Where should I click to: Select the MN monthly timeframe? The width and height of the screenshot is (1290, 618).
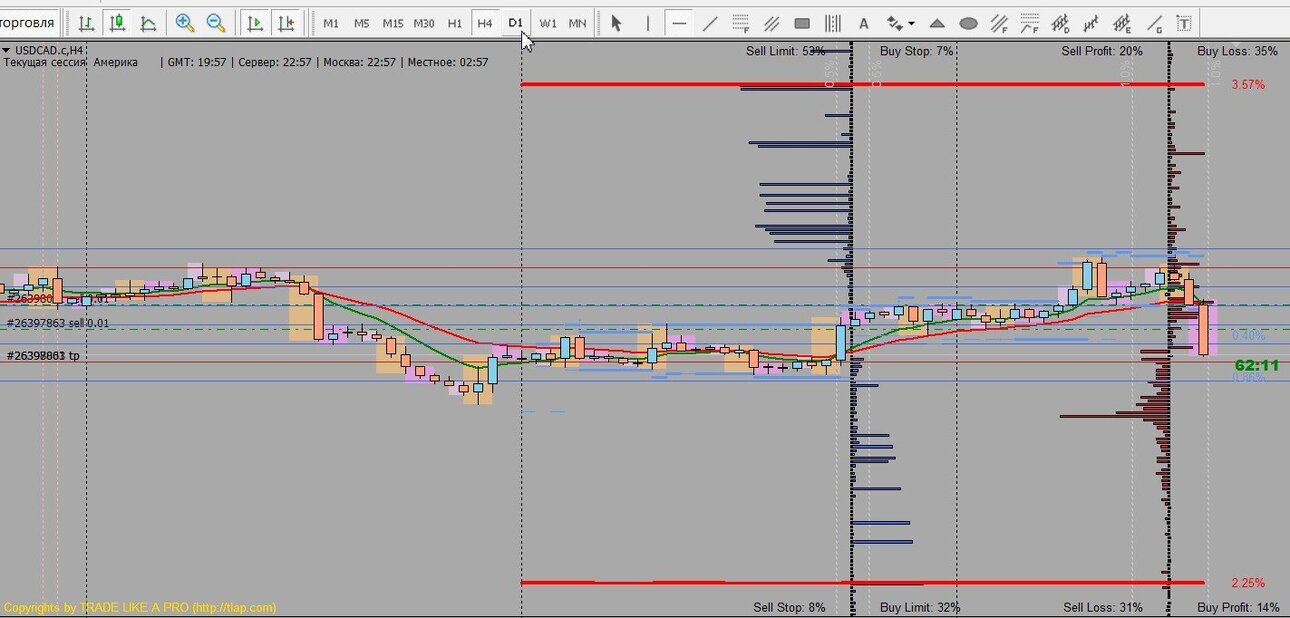tap(577, 23)
